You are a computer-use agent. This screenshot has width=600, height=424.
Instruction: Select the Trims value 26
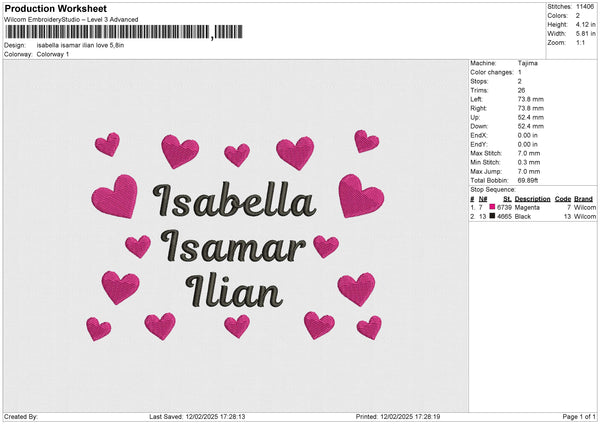click(x=521, y=90)
